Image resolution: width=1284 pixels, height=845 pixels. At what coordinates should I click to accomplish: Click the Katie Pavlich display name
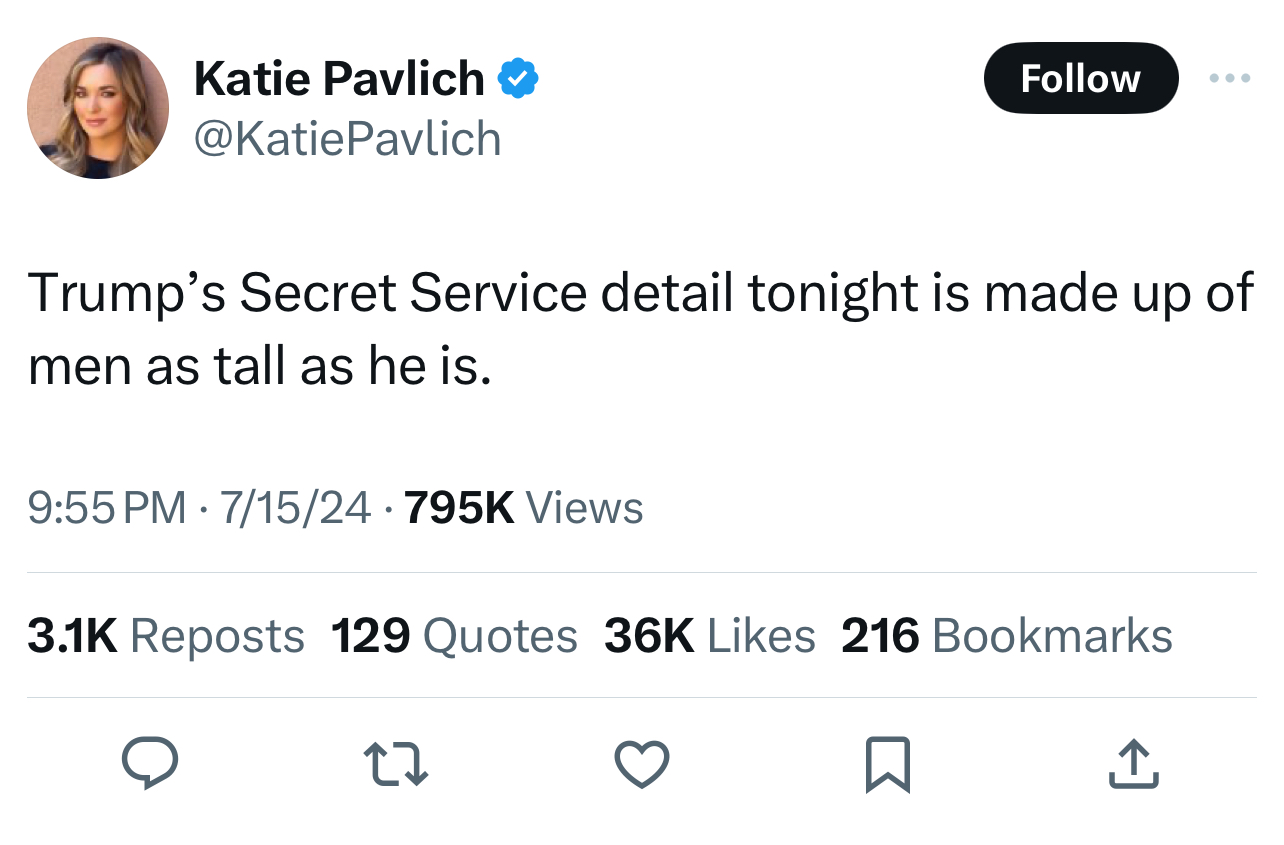click(x=339, y=79)
